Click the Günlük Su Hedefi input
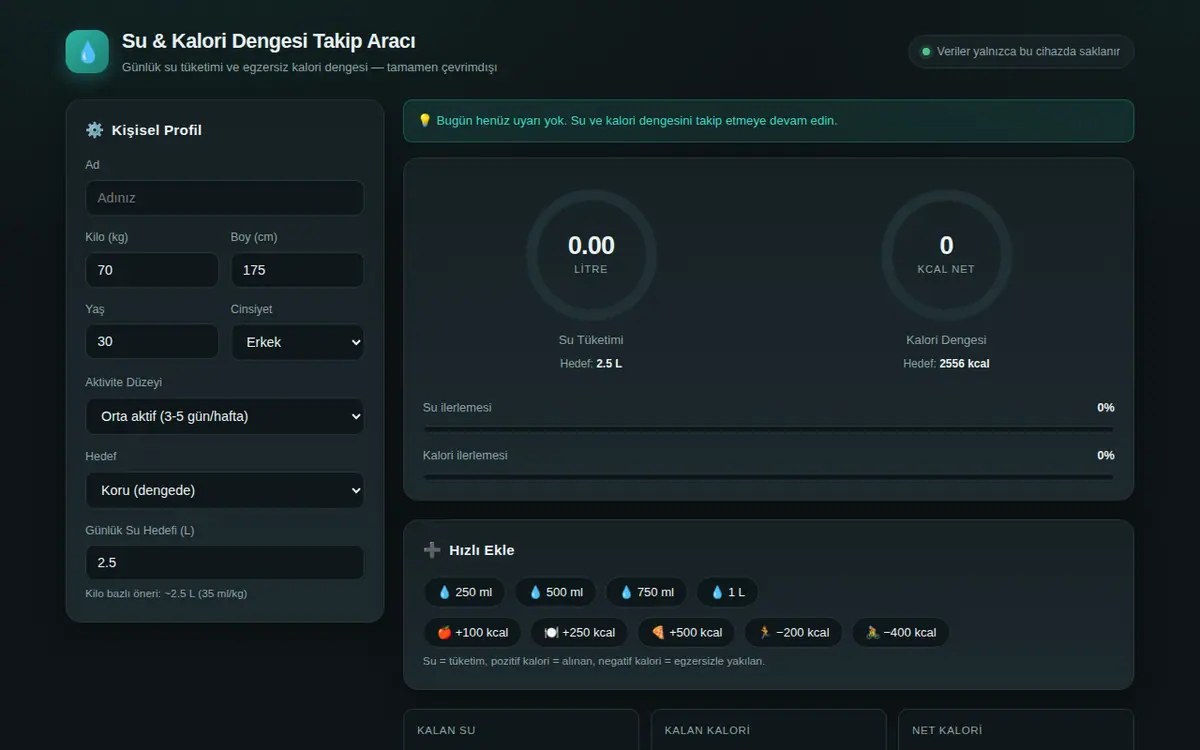This screenshot has height=750, width=1200. point(225,563)
